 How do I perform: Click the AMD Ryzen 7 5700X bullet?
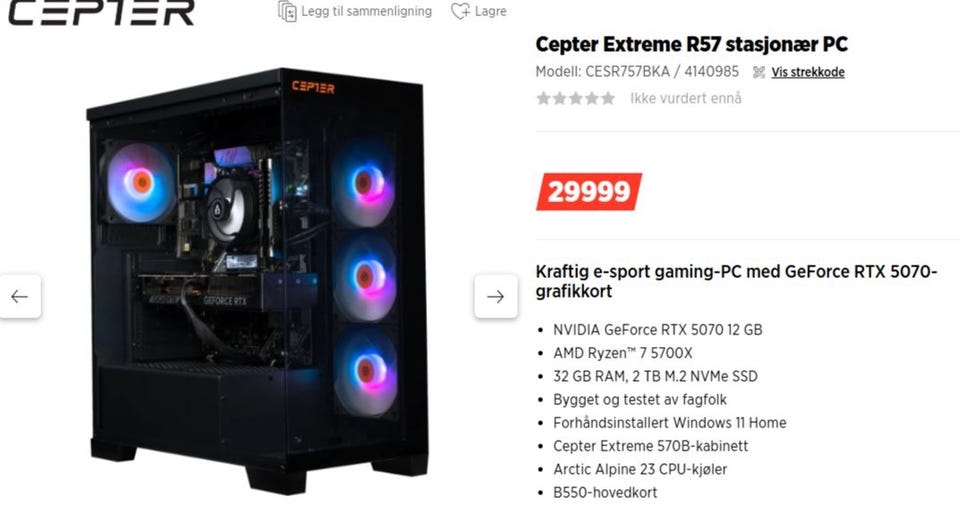(623, 353)
